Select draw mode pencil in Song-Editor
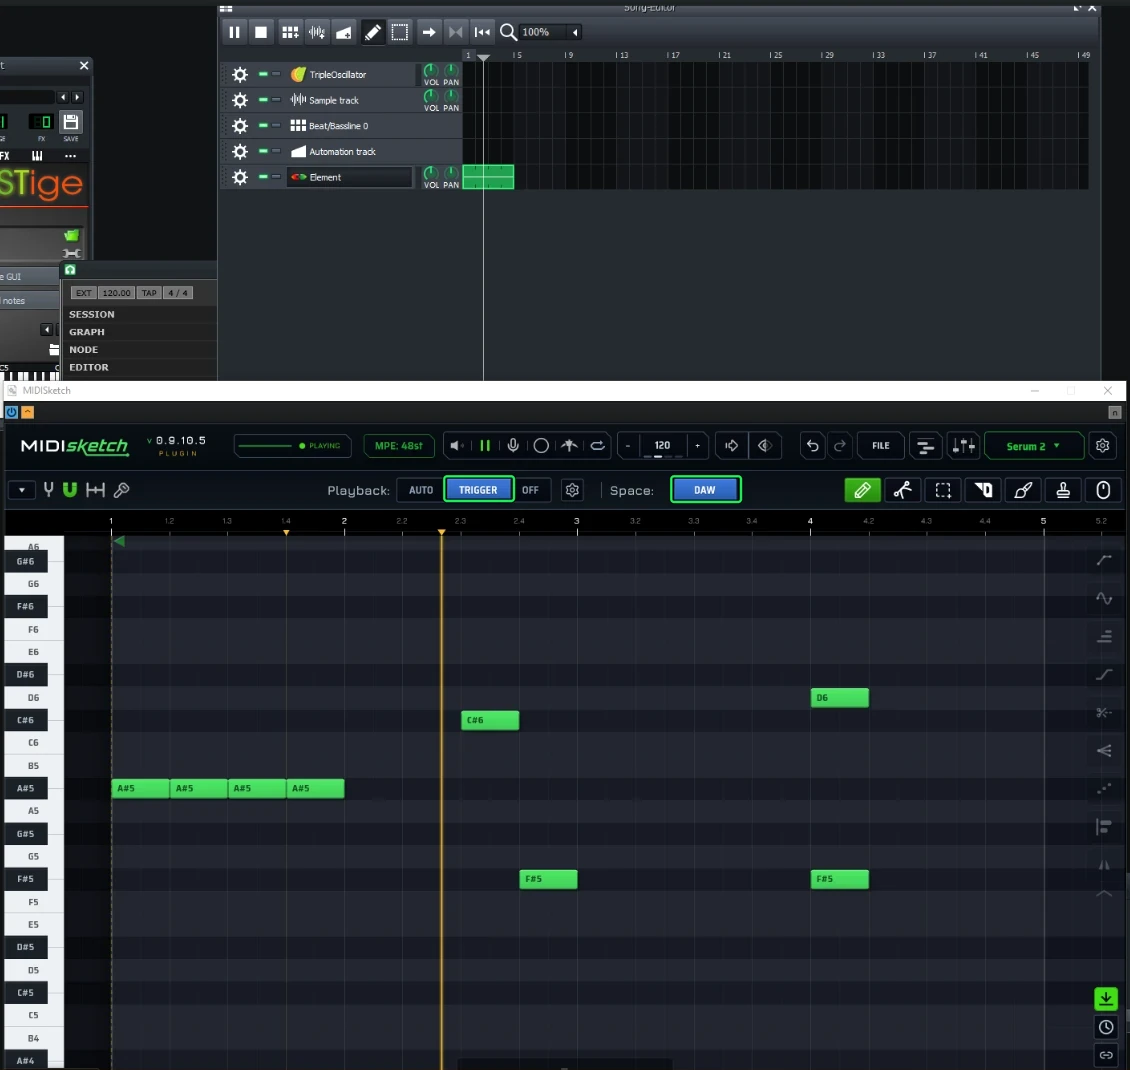The height and width of the screenshot is (1070, 1130). (373, 32)
